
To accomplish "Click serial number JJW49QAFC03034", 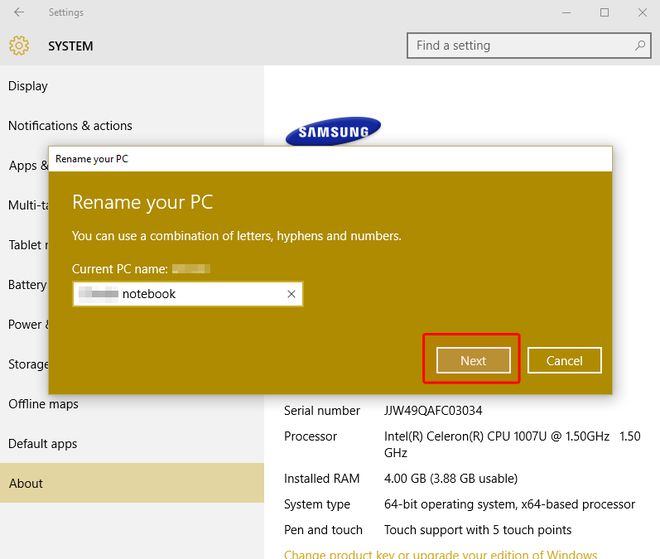I will (433, 410).
